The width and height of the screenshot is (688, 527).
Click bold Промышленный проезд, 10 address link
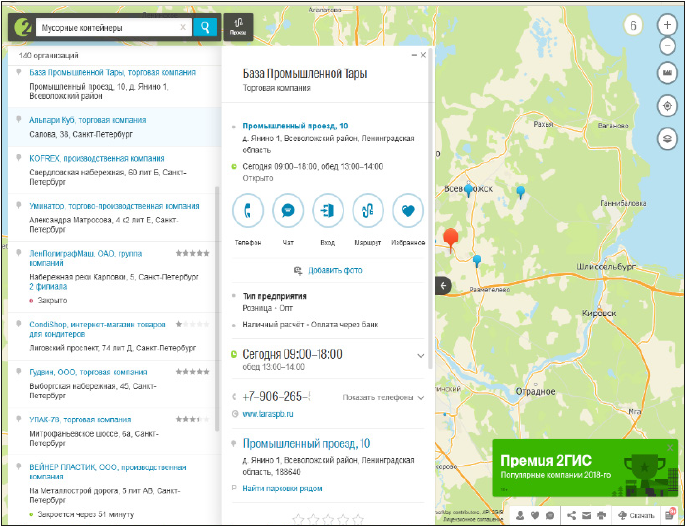coord(295,126)
